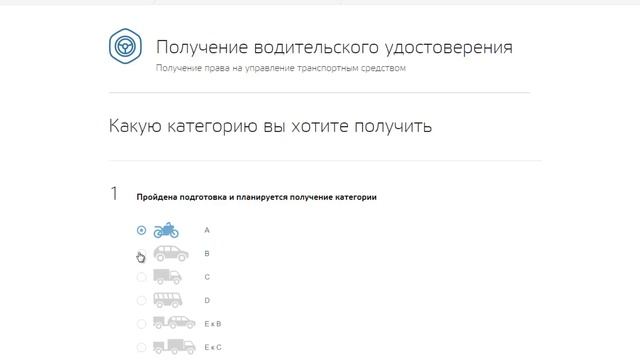This screenshot has height=360, width=640.
Task: Select the category A radio button
Action: [x=141, y=230]
